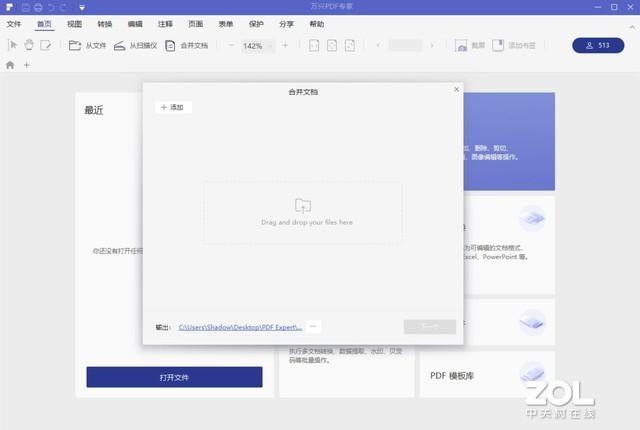This screenshot has width=640, height=430.
Task: Click the third page-fit view icon
Action: 350,45
